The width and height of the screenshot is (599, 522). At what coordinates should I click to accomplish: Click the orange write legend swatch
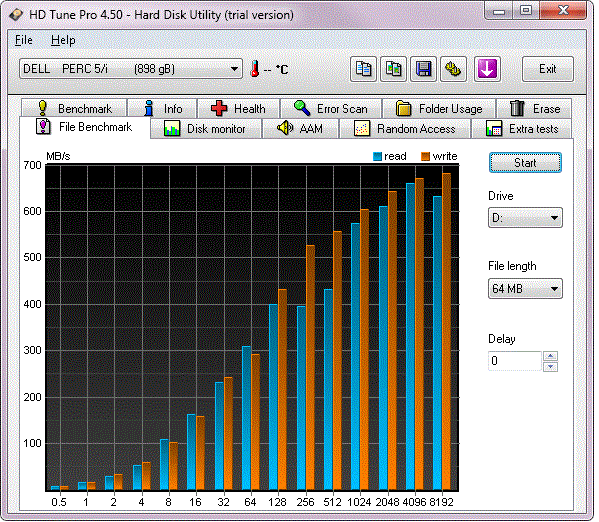(425, 156)
